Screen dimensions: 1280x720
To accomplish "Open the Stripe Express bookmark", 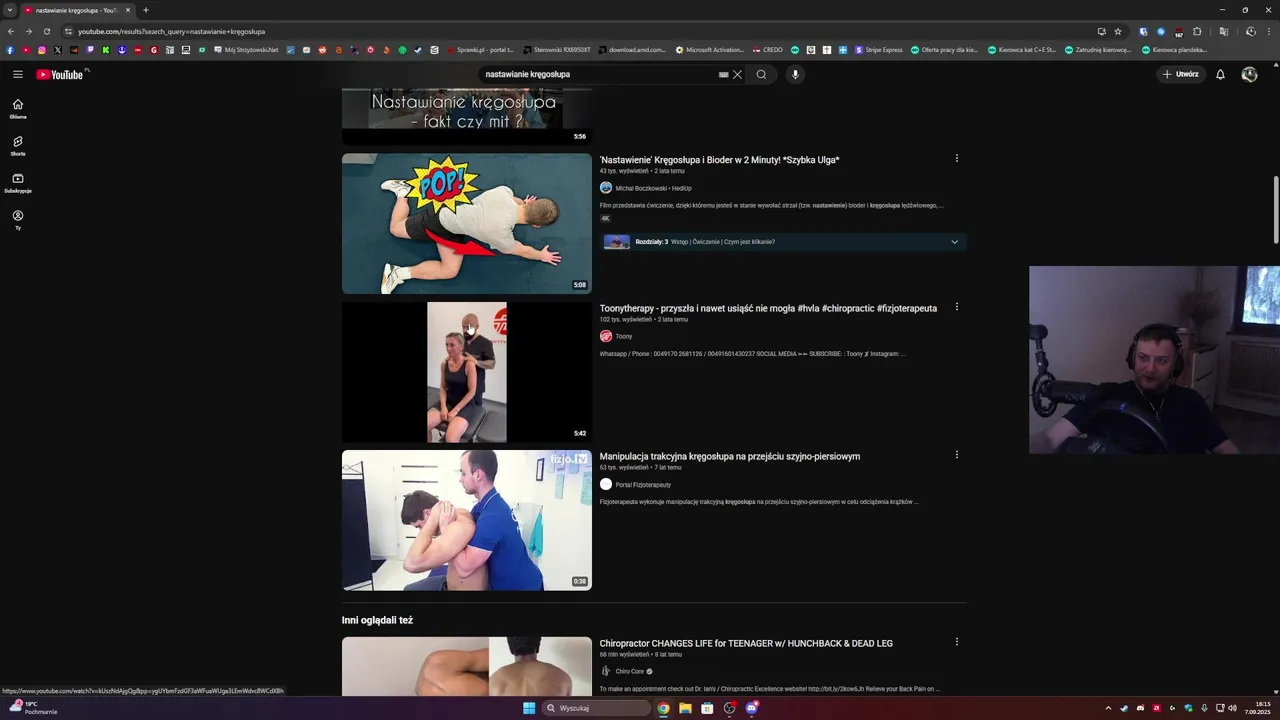I will pos(879,50).
